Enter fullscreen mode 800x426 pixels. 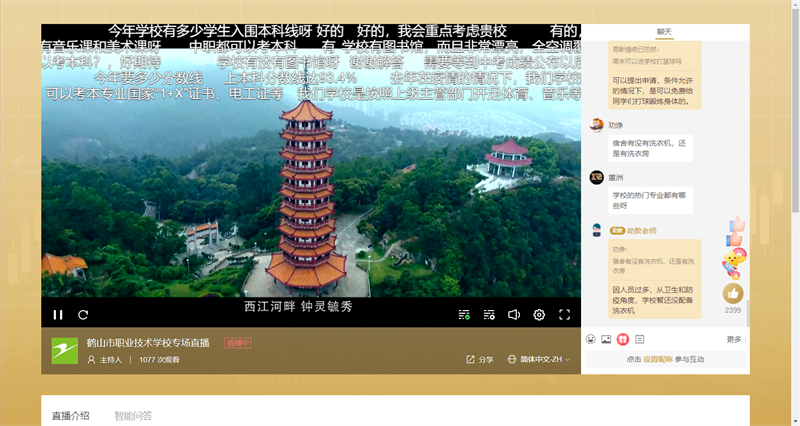564,315
